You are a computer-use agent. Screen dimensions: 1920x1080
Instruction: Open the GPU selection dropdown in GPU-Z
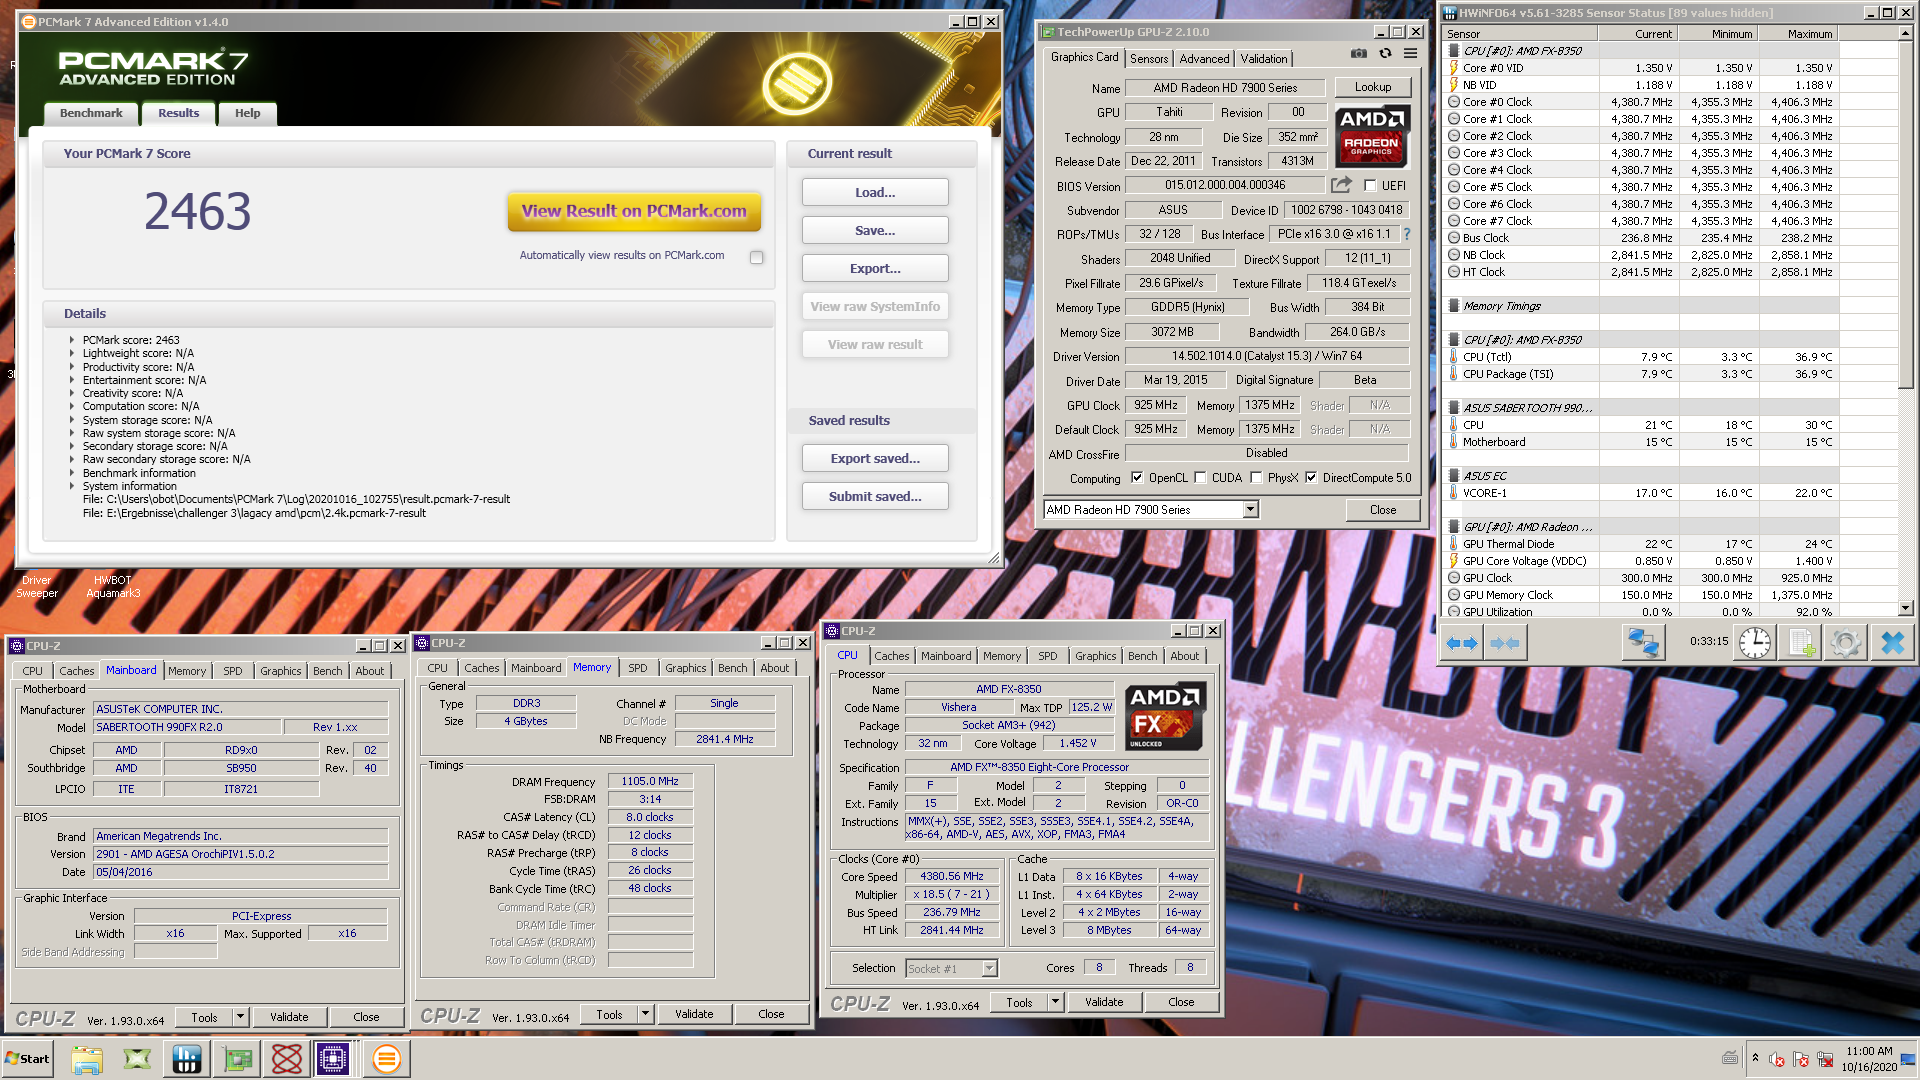coord(1250,510)
